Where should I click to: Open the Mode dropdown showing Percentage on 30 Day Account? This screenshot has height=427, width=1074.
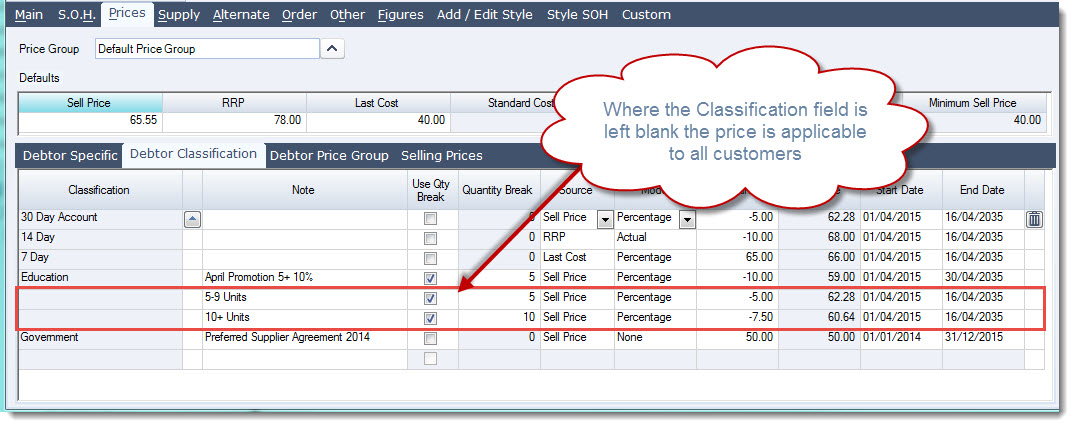[x=688, y=219]
